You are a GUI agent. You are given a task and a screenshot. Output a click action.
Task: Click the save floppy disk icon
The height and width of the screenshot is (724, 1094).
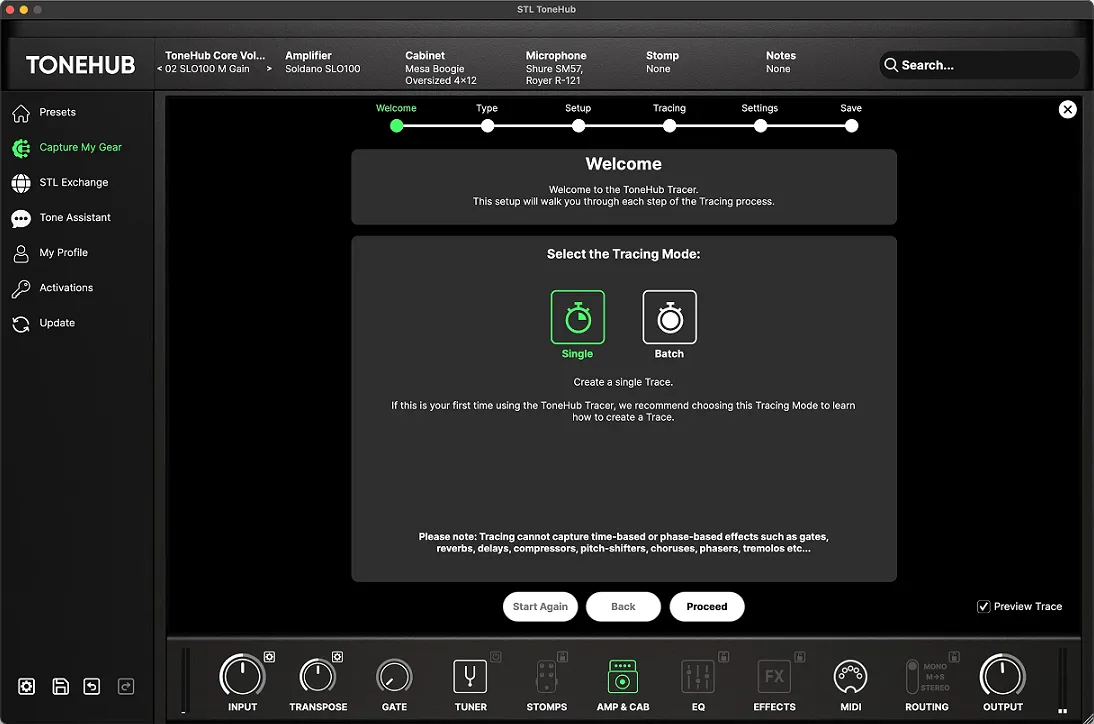coord(61,686)
